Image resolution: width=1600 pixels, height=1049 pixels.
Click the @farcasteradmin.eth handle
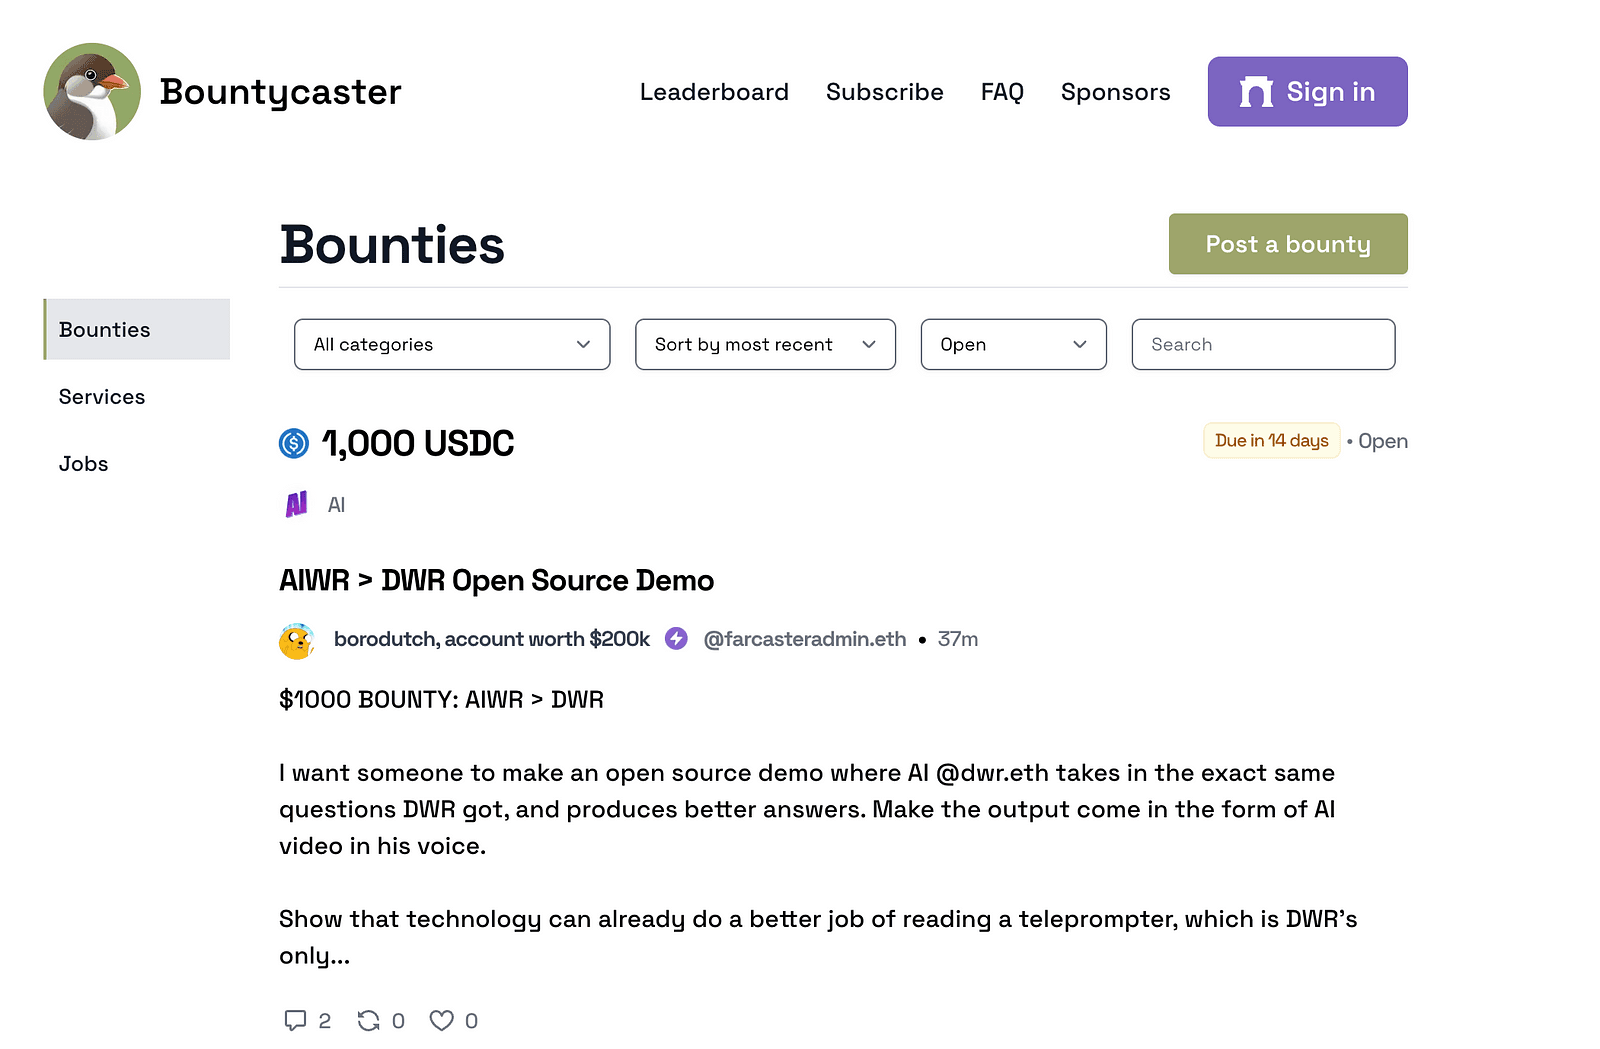[805, 639]
